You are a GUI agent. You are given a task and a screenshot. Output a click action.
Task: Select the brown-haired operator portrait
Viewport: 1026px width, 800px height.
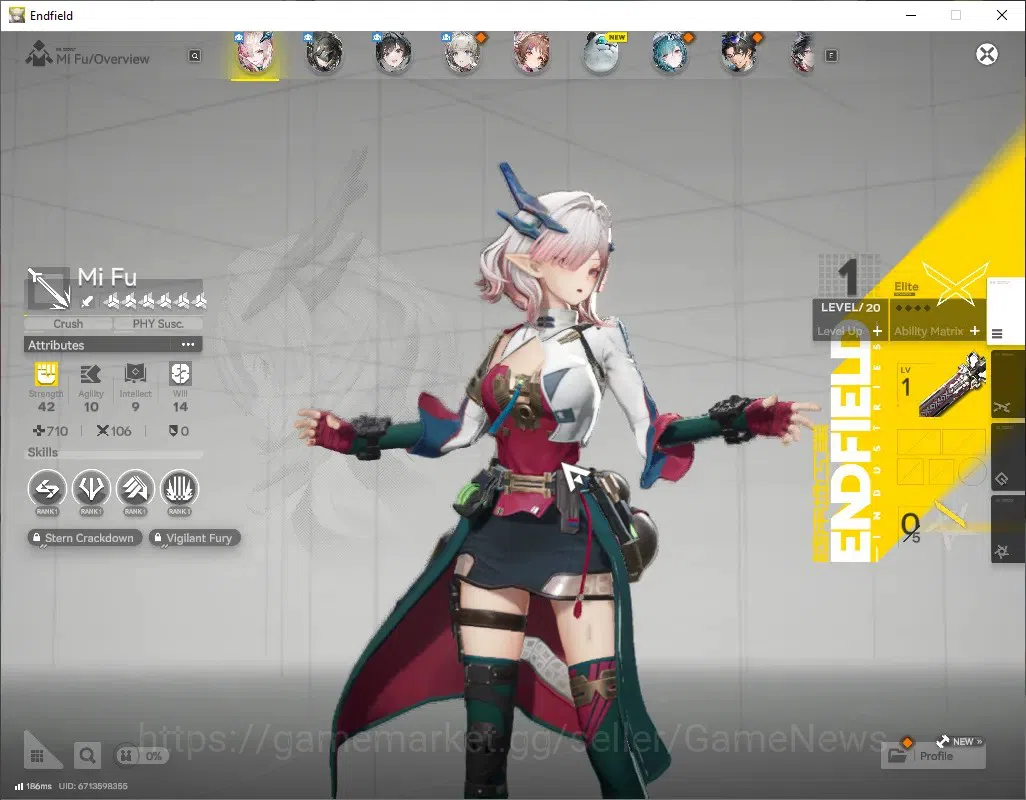click(x=531, y=54)
